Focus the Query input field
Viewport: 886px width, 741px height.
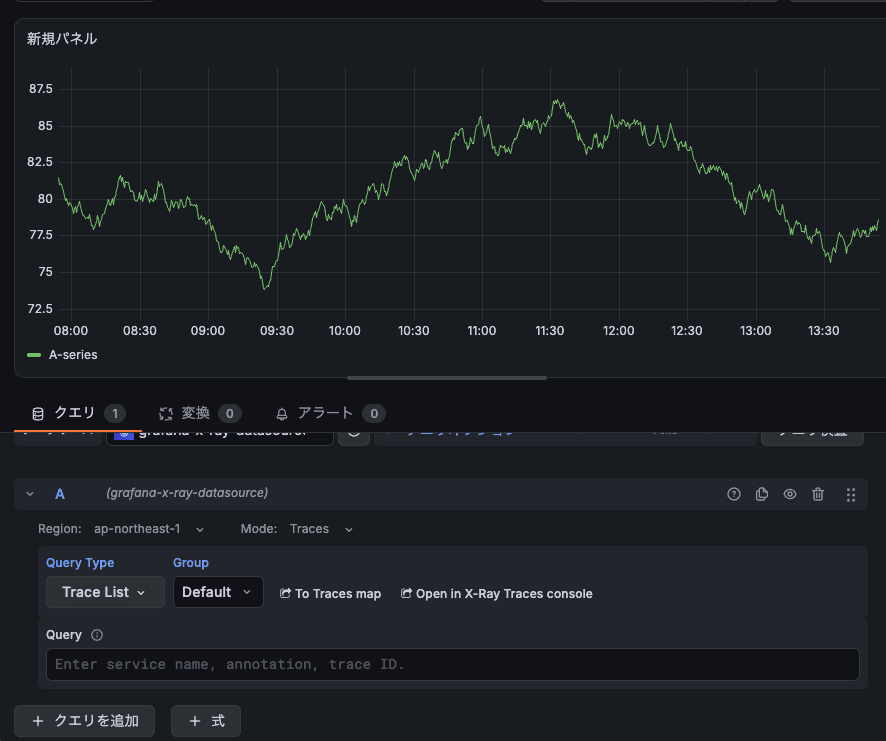click(453, 665)
